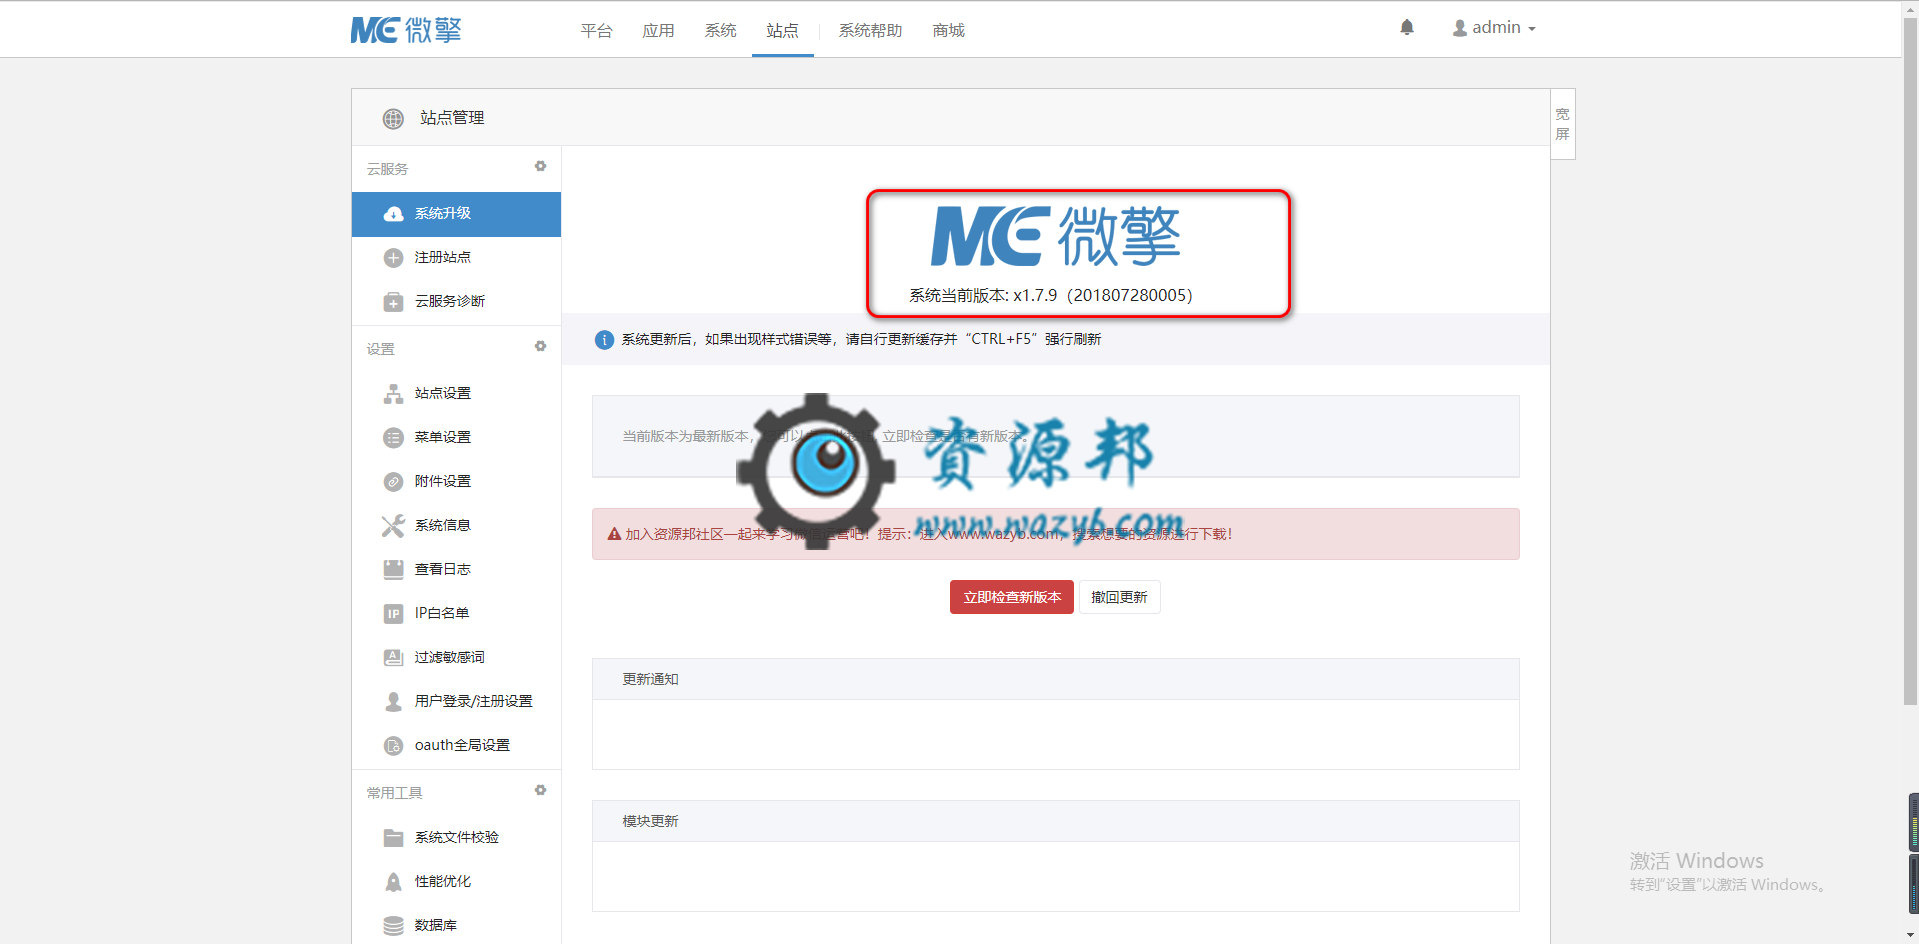
Task: Click the rocket icon beside 性能优化
Action: point(394,882)
